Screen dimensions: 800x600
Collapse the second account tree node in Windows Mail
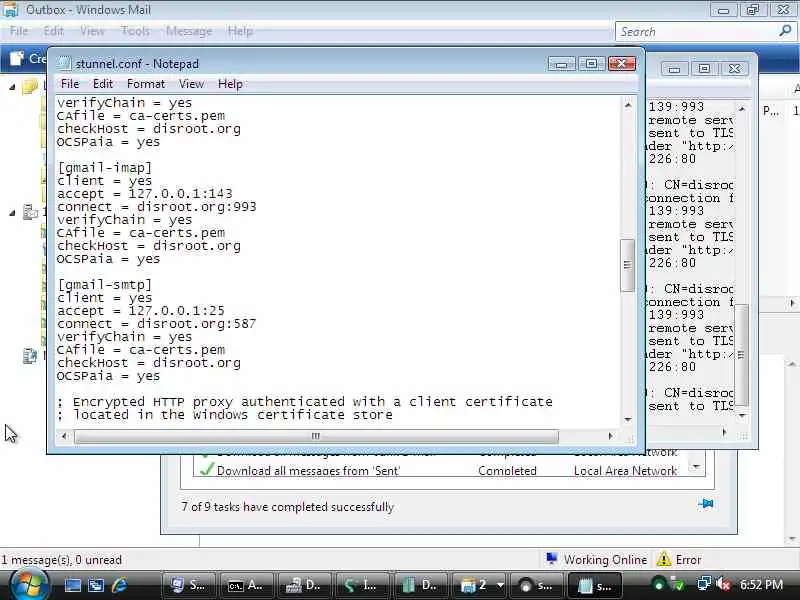(12, 213)
